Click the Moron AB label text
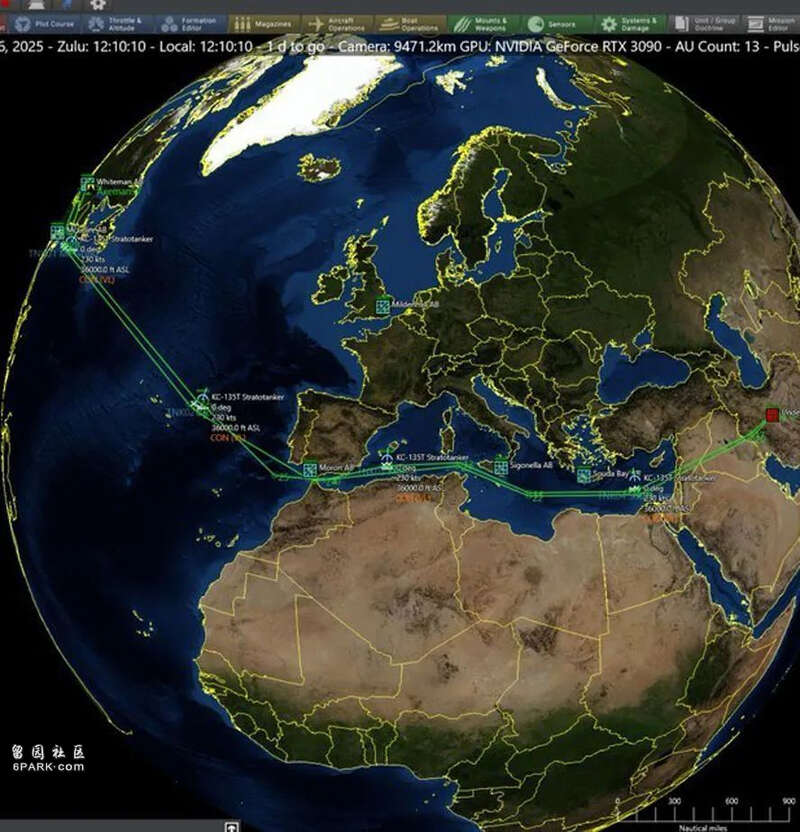This screenshot has height=832, width=800. pos(336,468)
